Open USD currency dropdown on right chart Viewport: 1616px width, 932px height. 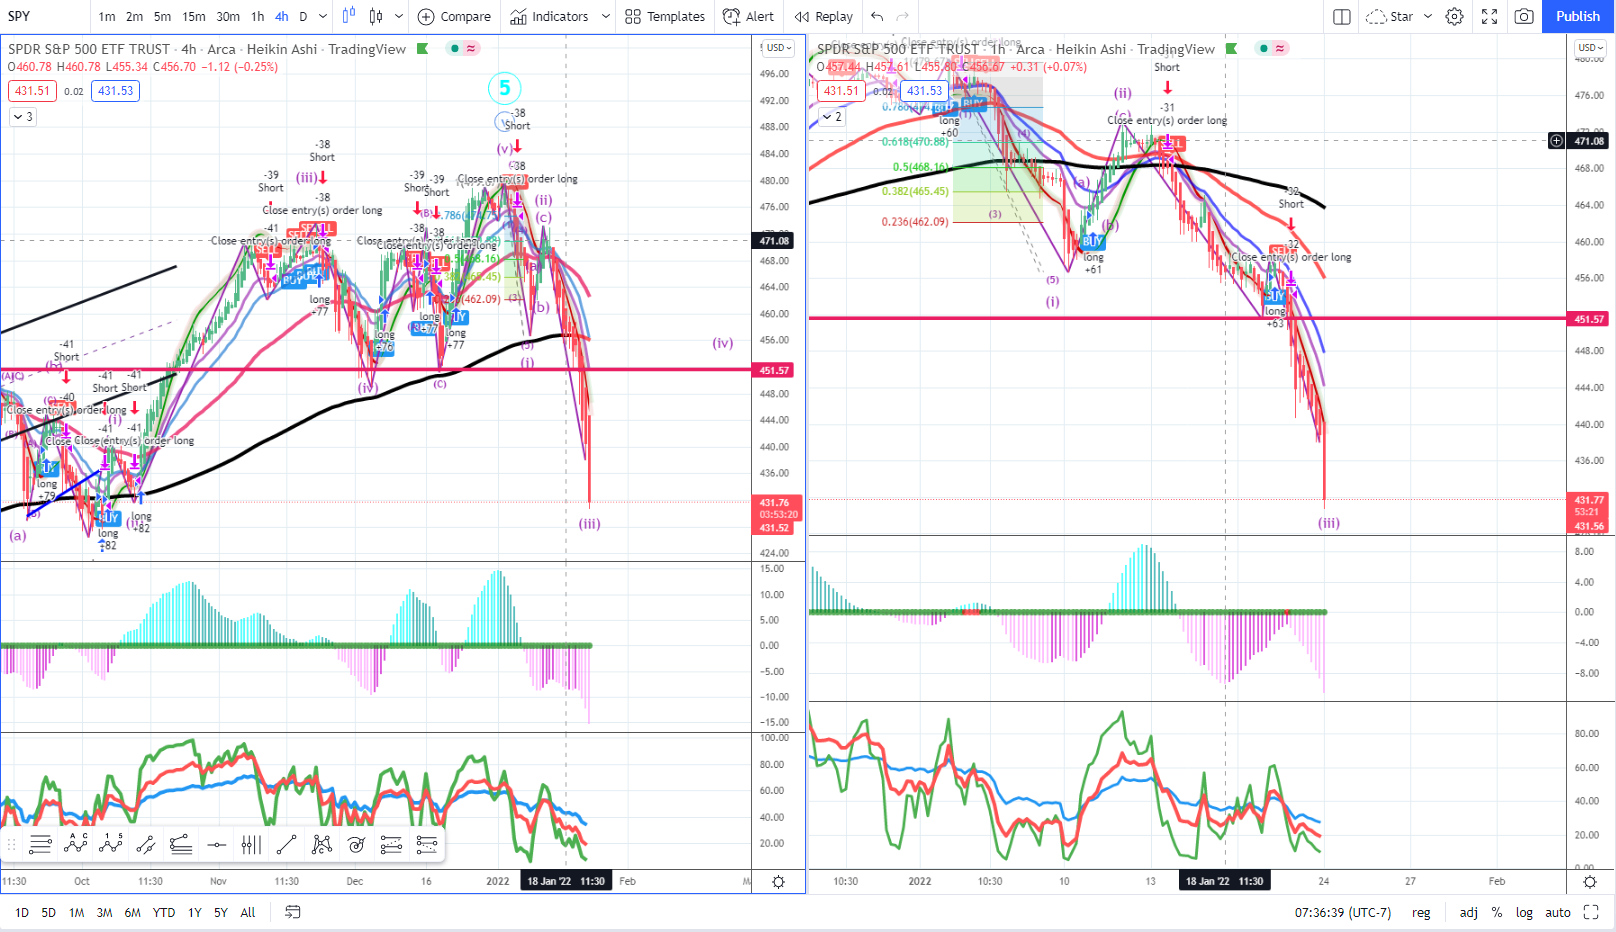click(1590, 48)
